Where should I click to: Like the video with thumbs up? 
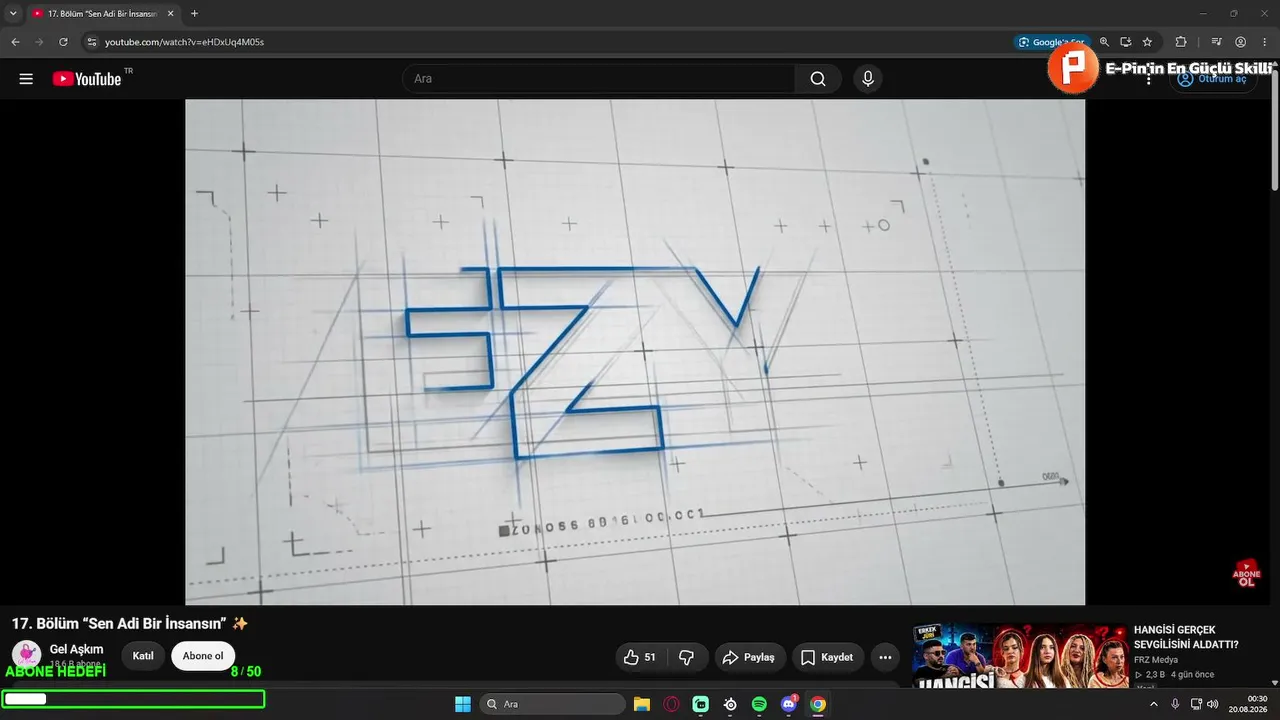640,657
